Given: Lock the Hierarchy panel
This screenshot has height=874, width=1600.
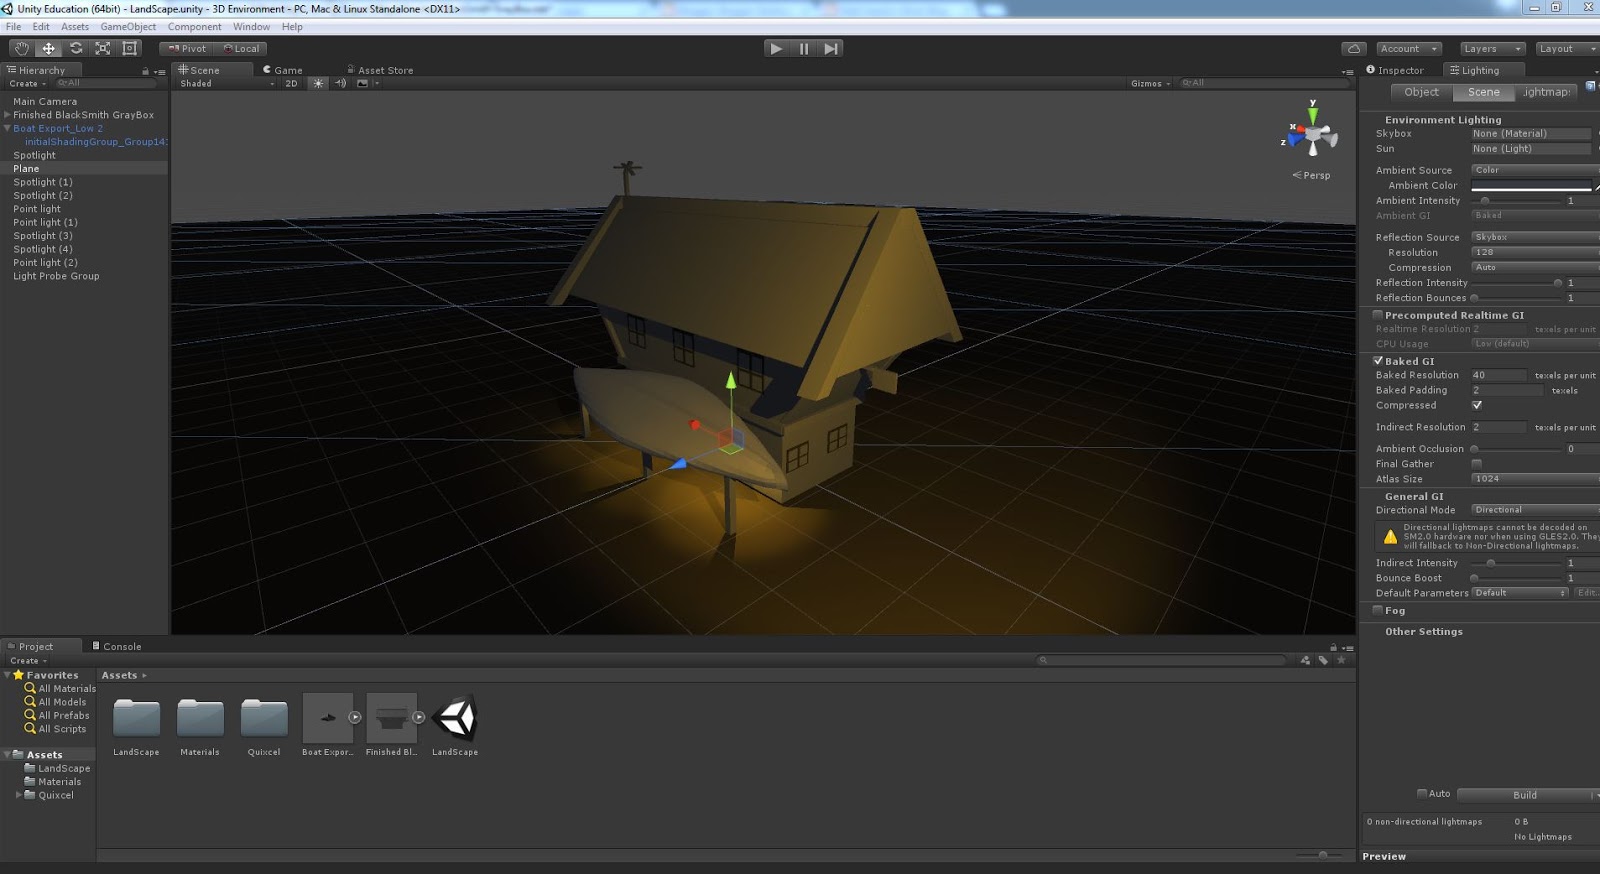Looking at the screenshot, I should 145,71.
